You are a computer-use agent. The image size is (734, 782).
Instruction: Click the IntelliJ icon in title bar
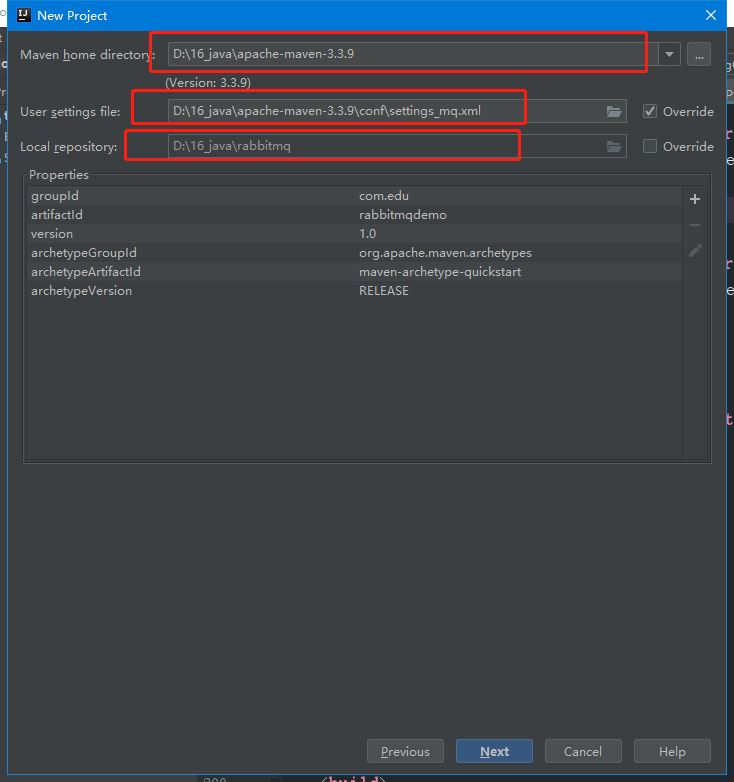click(23, 15)
